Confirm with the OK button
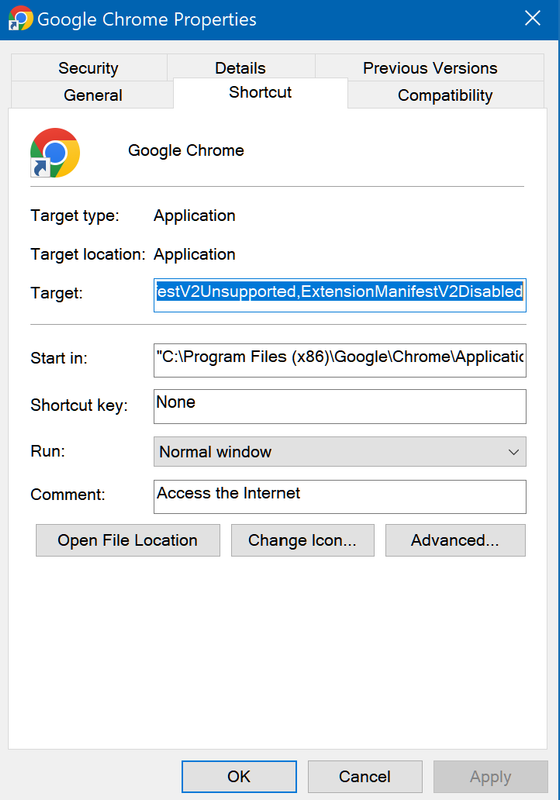The image size is (560, 800). (239, 777)
